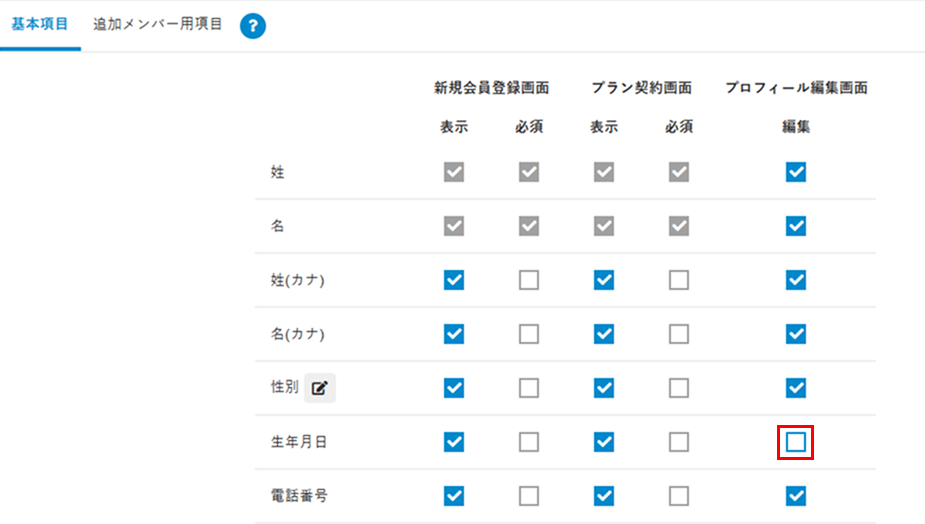Image resolution: width=925 pixels, height=524 pixels.
Task: Uncheck profile edit checkbox for 姓
Action: [796, 172]
